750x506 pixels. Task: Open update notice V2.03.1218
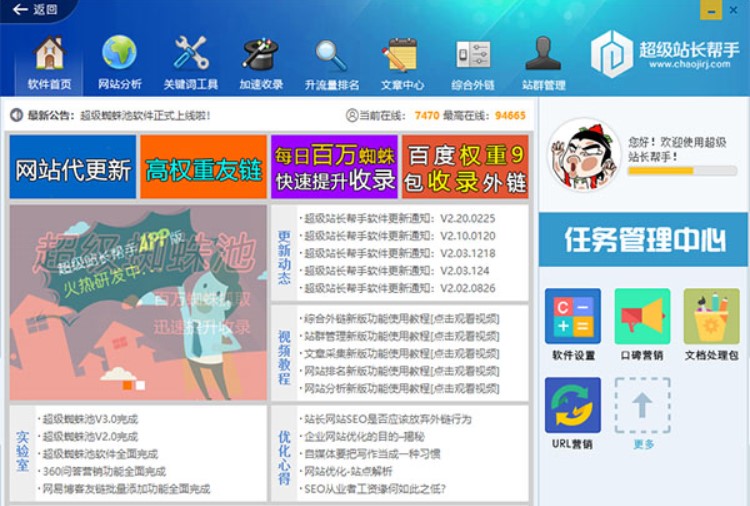coord(400,253)
